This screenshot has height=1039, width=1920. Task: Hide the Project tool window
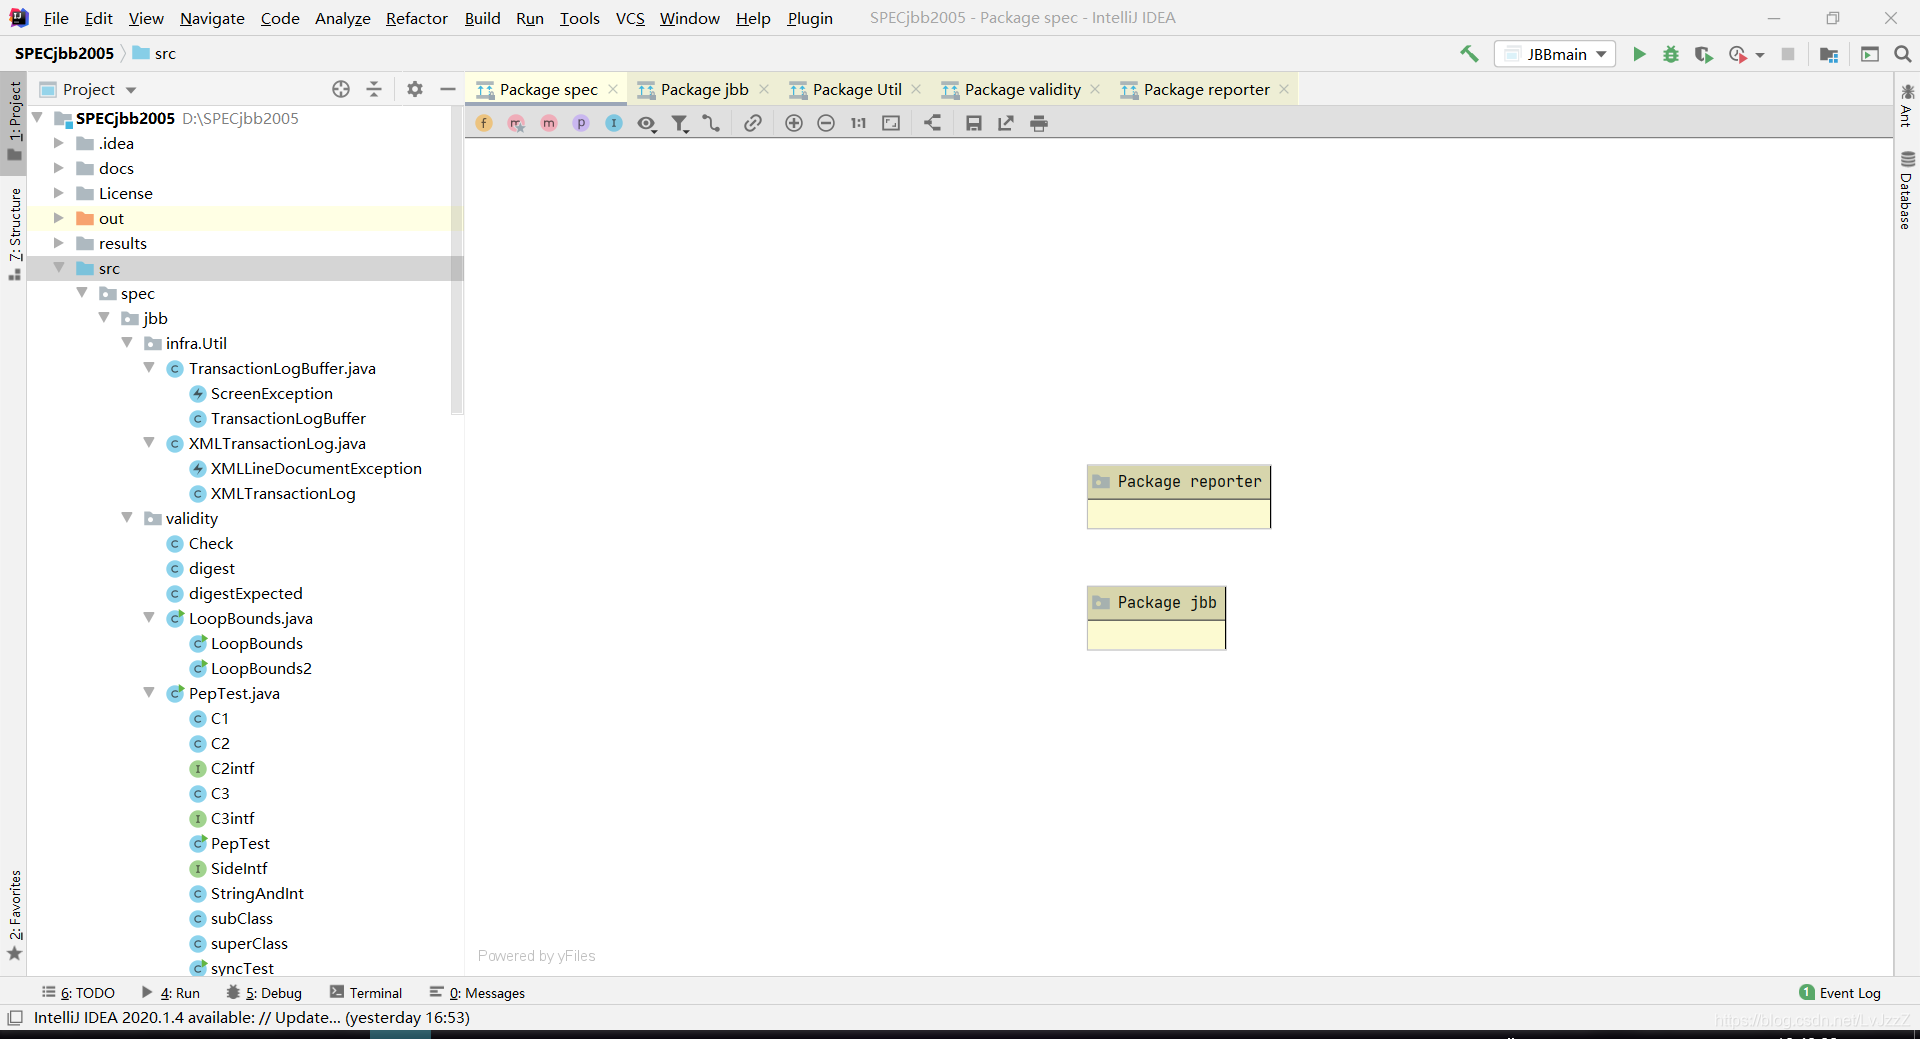(x=448, y=89)
